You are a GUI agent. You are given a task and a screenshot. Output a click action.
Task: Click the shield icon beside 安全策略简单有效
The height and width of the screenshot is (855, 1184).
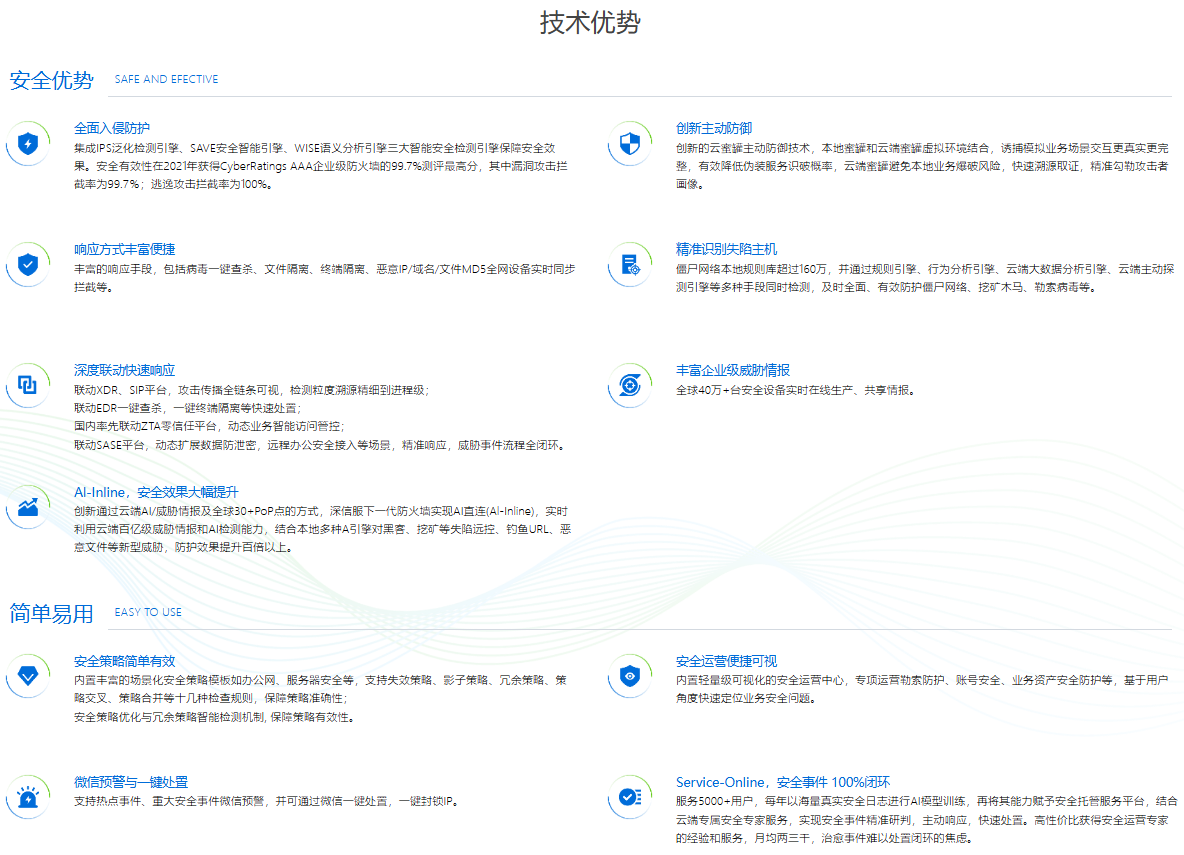(x=28, y=675)
